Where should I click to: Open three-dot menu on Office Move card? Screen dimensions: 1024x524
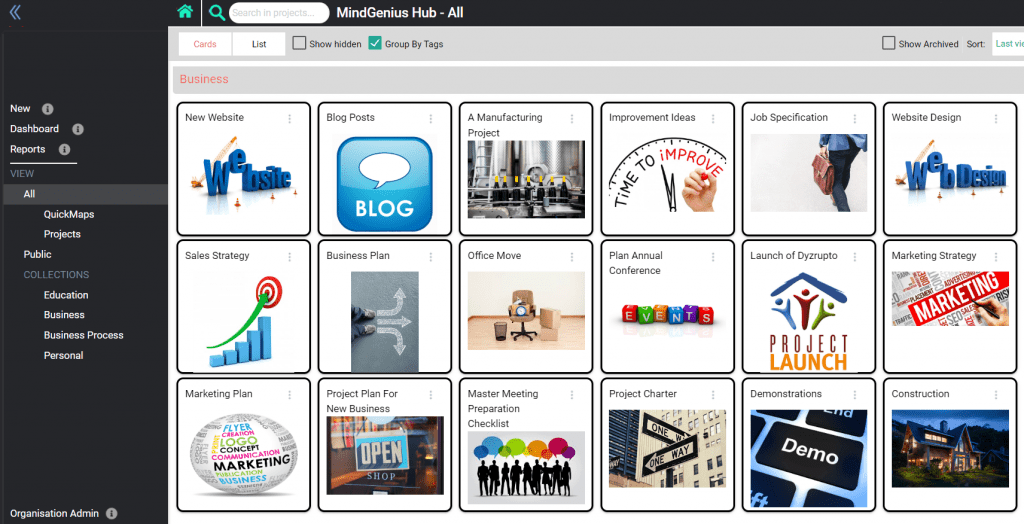pyautogui.click(x=572, y=257)
